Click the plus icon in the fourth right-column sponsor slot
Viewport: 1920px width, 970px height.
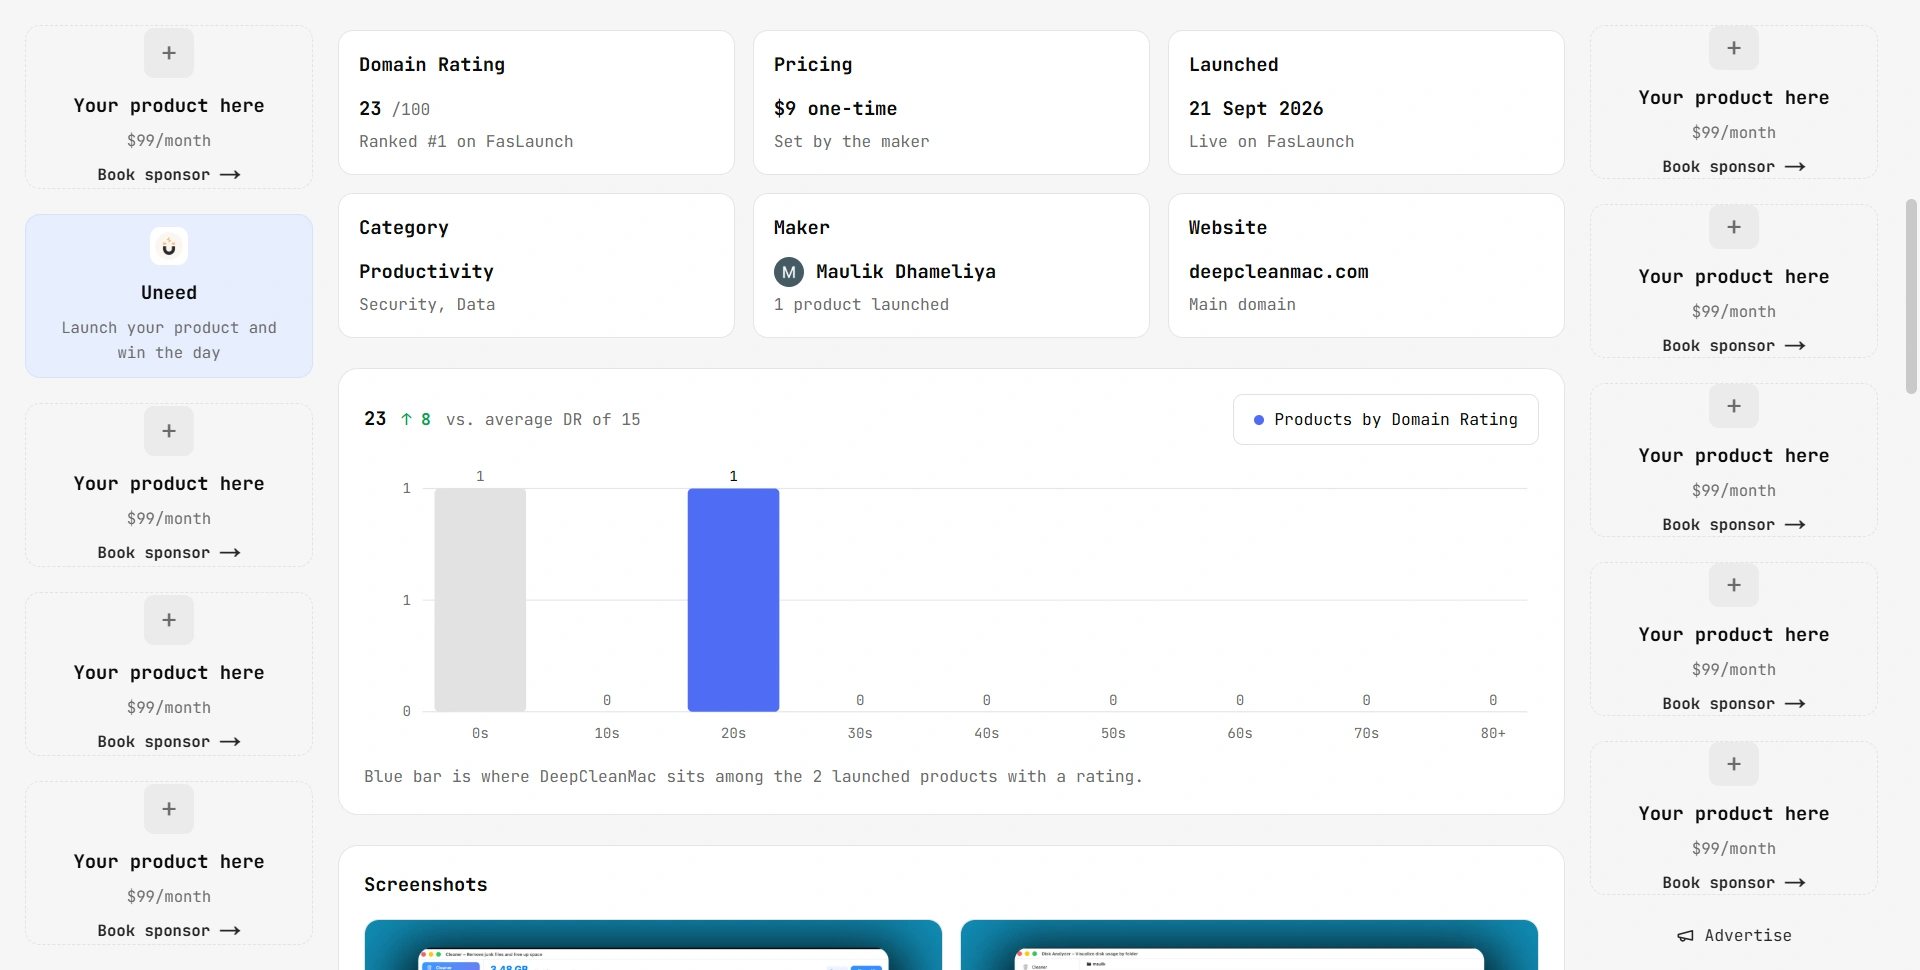click(1734, 585)
